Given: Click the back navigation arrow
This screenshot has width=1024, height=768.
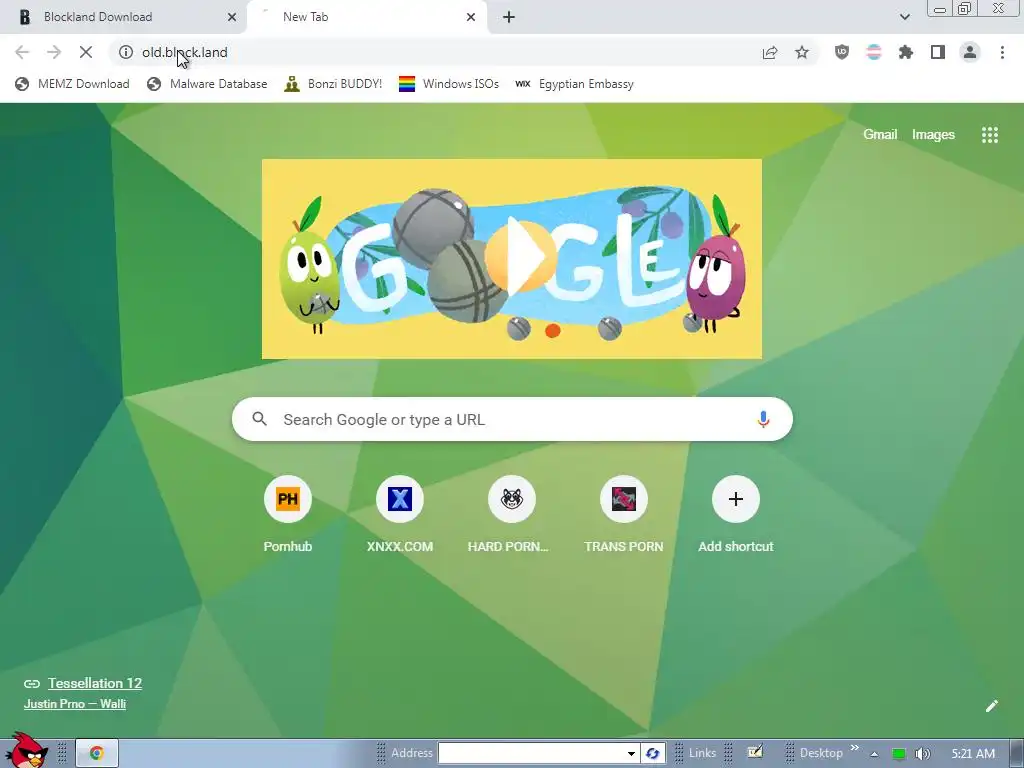Looking at the screenshot, I should click(x=22, y=52).
